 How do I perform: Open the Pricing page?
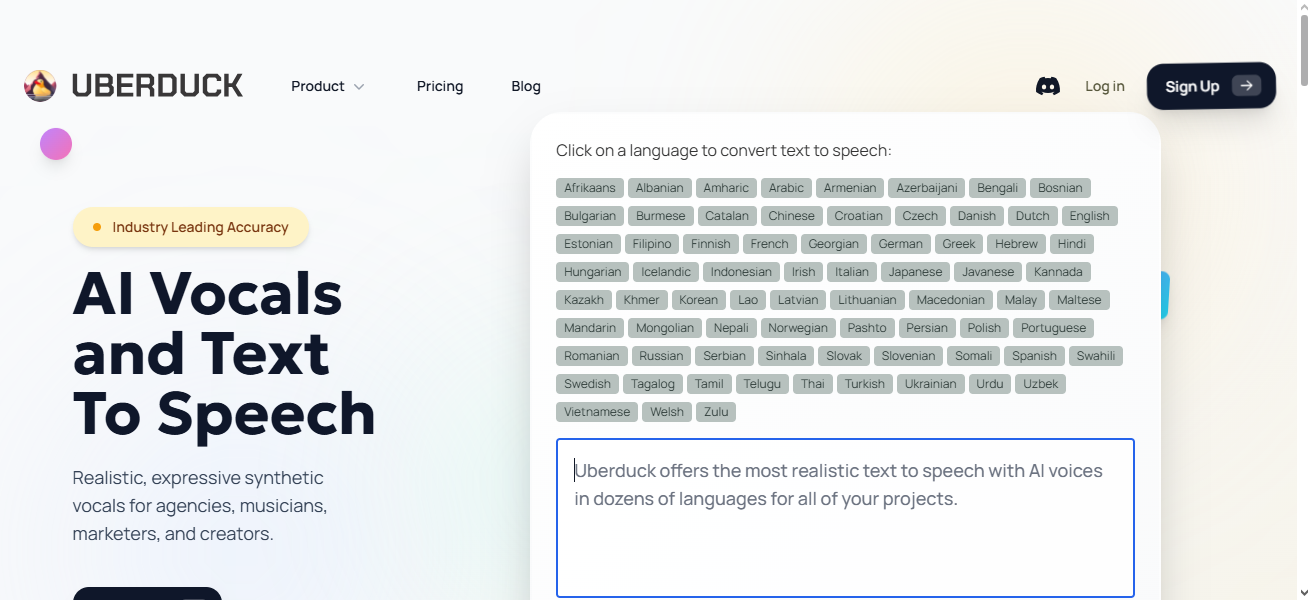coord(440,86)
